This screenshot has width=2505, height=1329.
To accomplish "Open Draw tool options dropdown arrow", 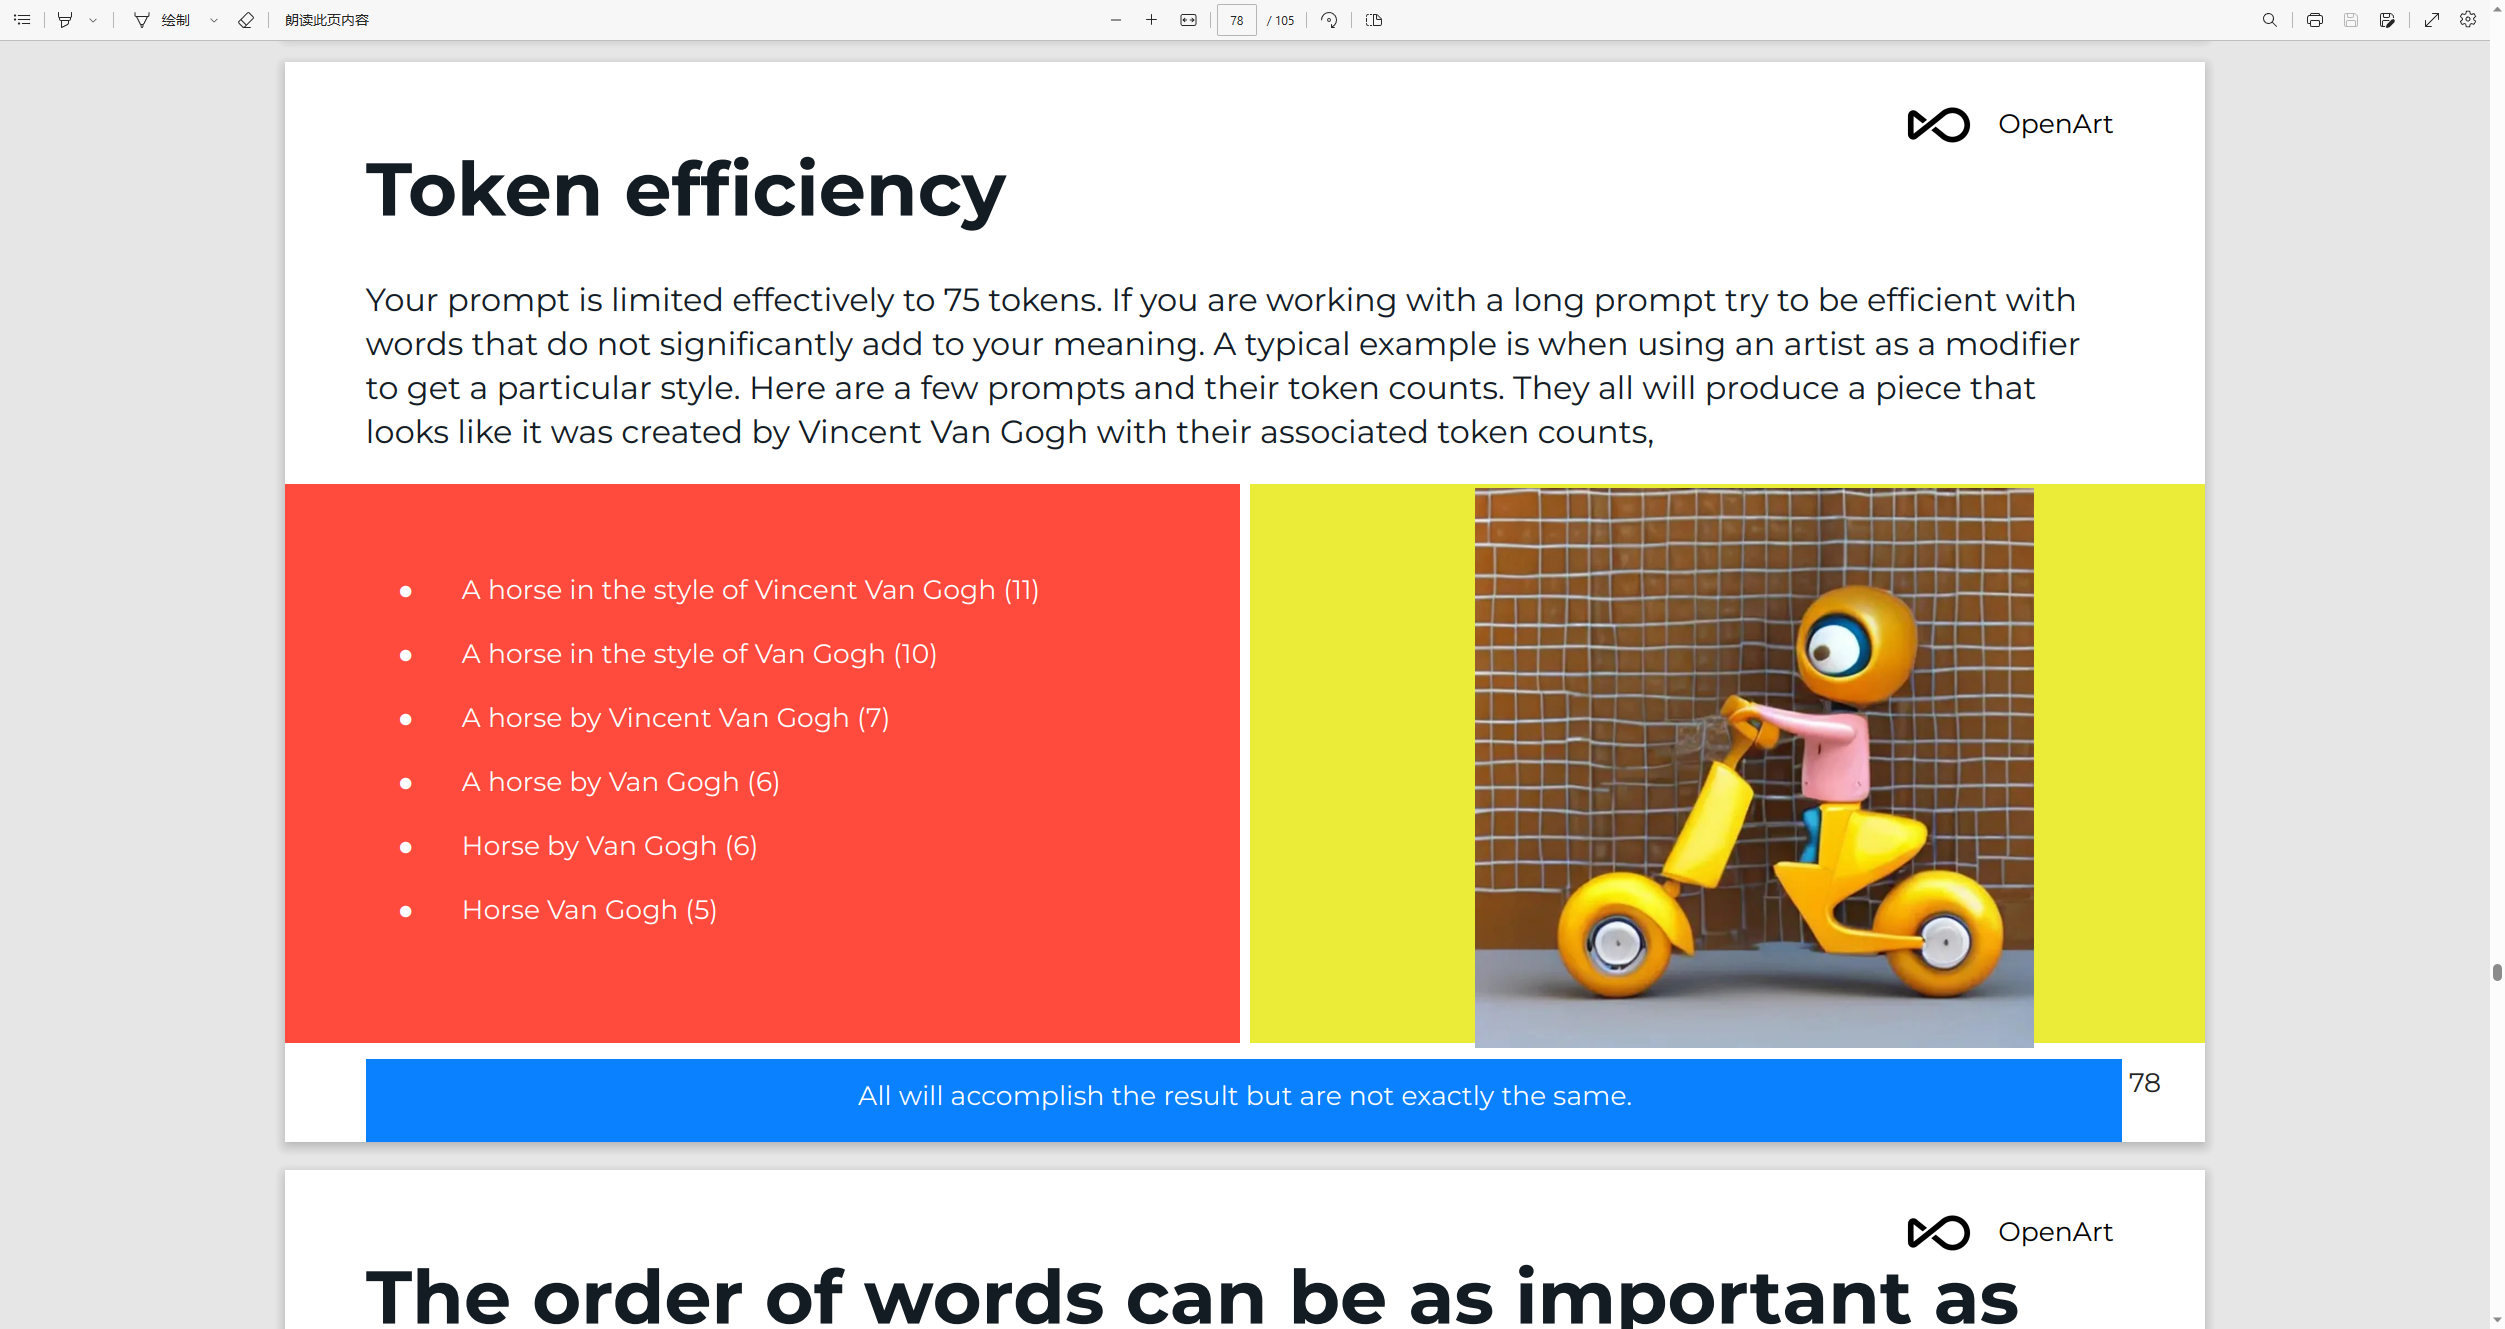I will [214, 20].
